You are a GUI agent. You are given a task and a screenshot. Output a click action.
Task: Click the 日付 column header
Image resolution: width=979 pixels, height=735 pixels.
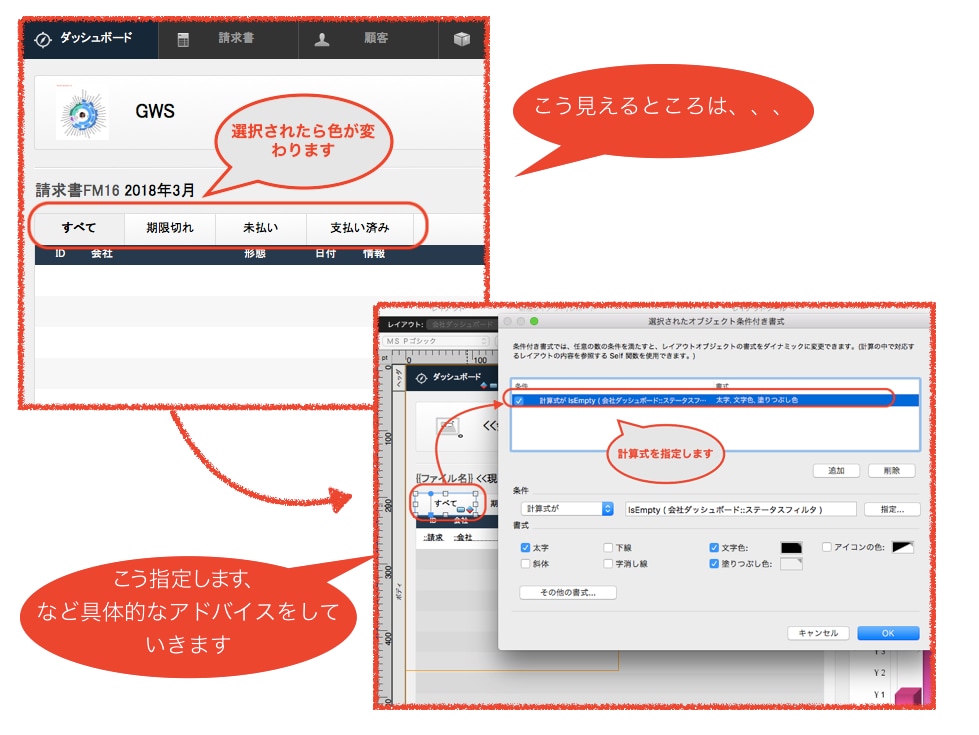pos(325,254)
